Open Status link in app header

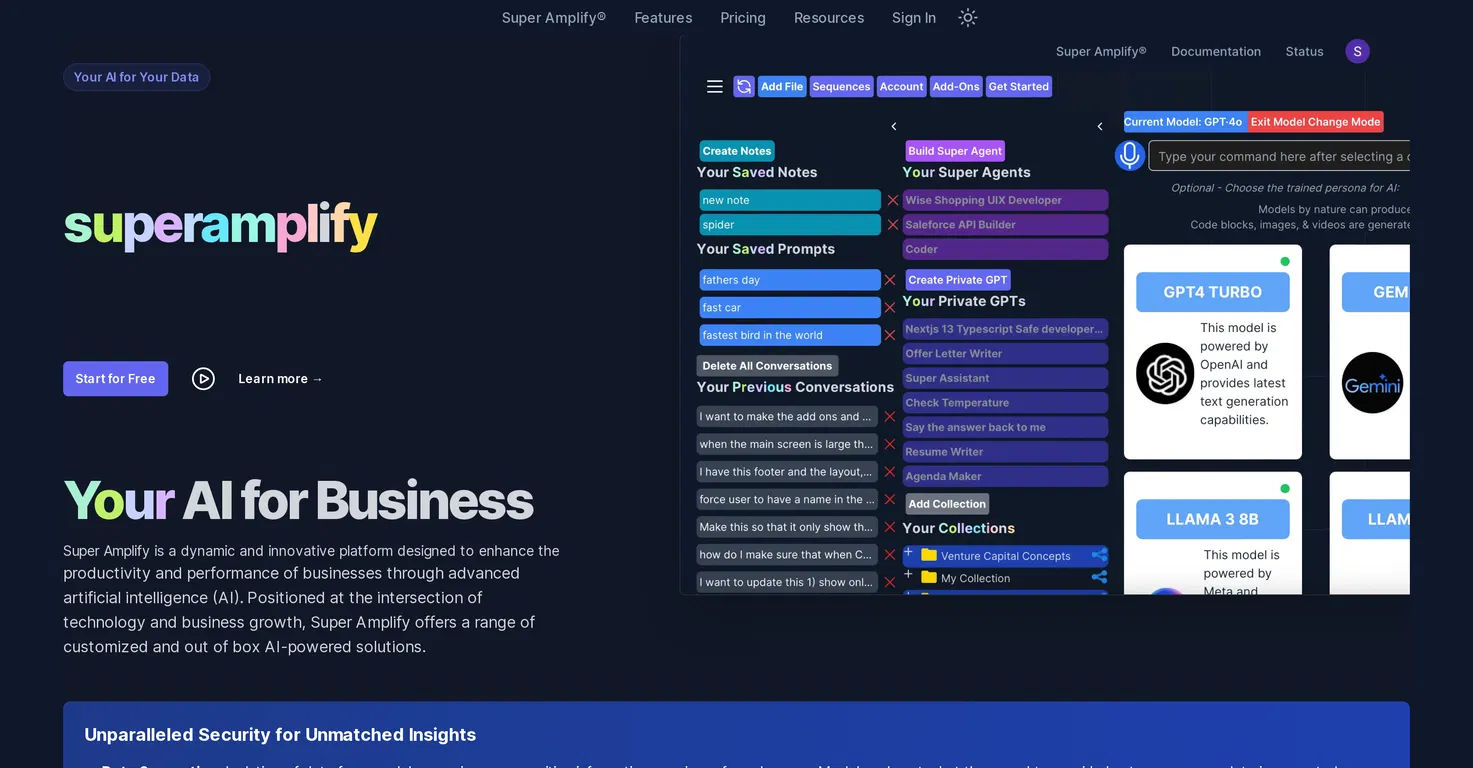[1304, 52]
